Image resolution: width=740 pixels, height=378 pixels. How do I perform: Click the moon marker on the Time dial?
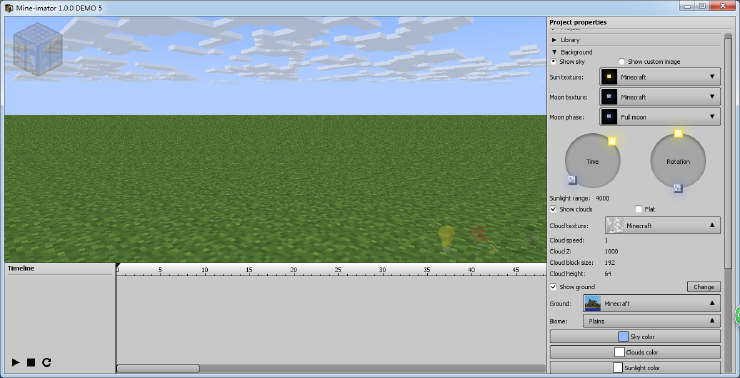(x=572, y=180)
